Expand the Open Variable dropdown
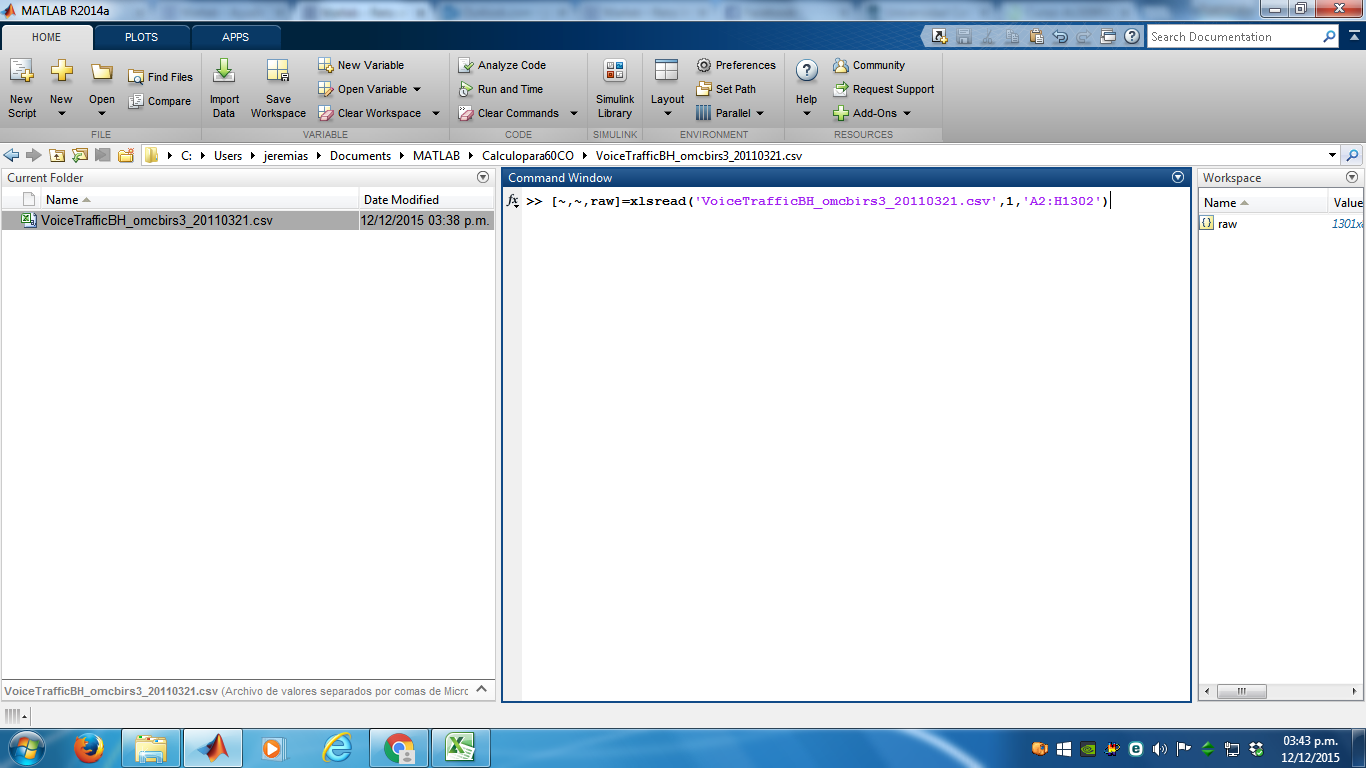This screenshot has width=1366, height=768. 418,89
